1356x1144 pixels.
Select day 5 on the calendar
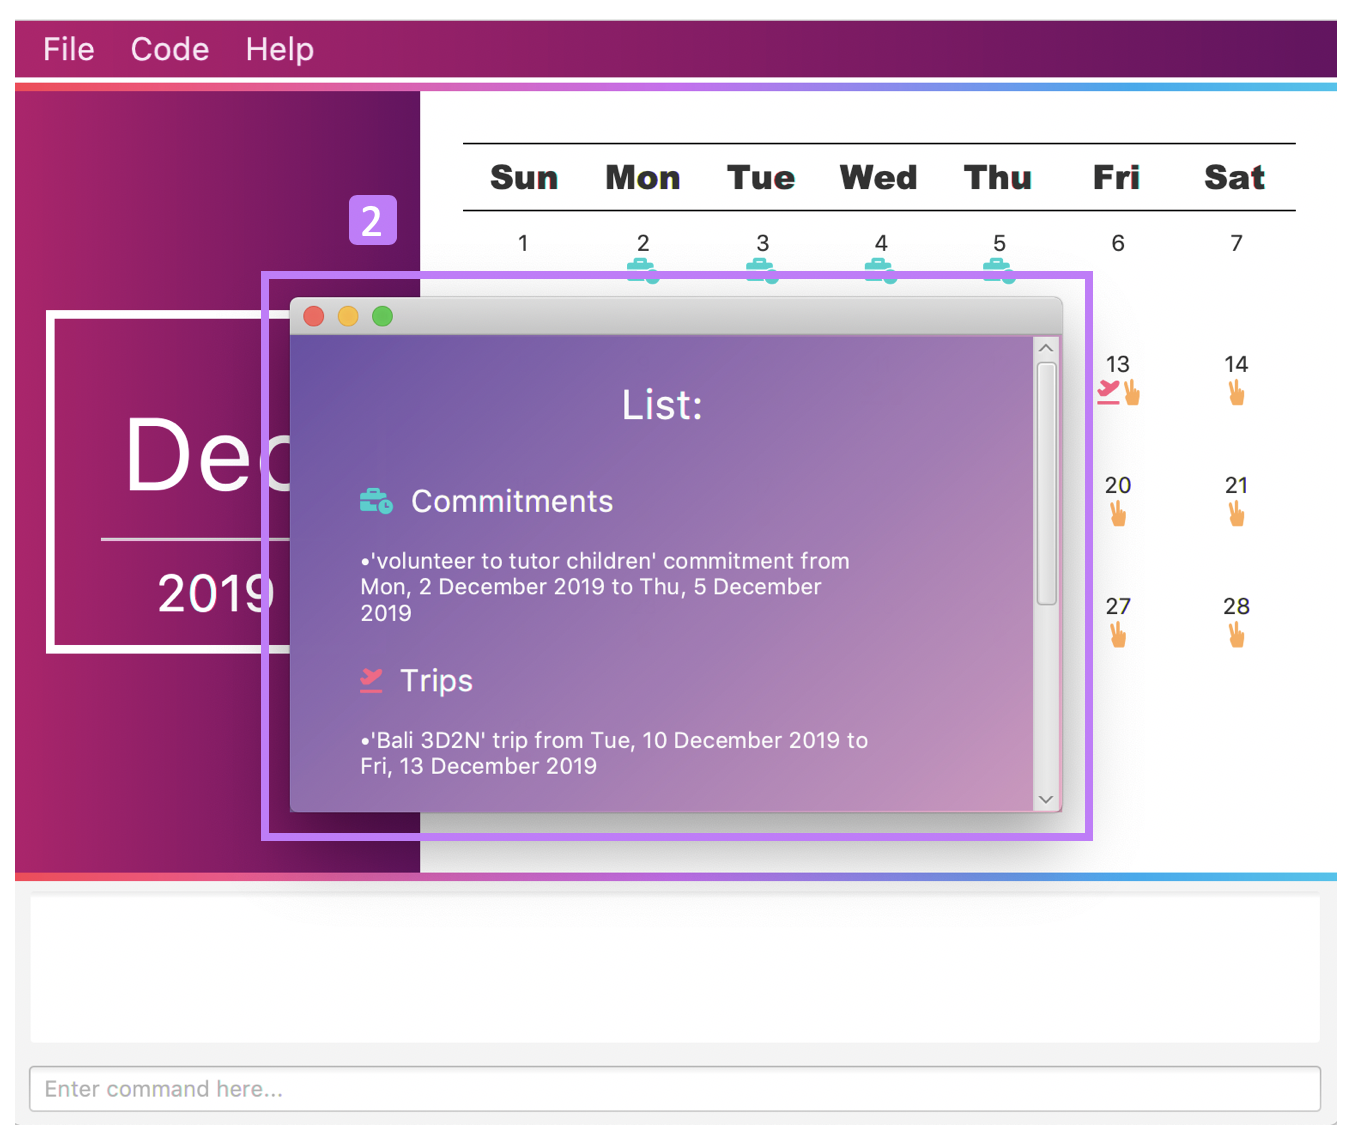[999, 243]
